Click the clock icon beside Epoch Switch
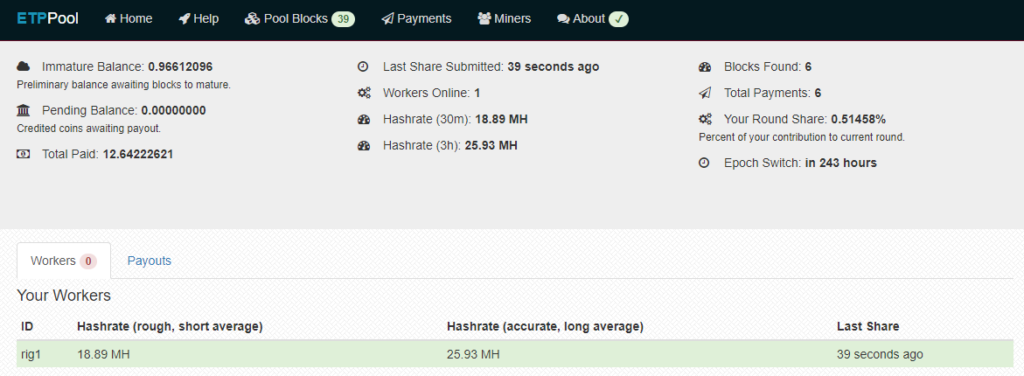The height and width of the screenshot is (376, 1024). (x=704, y=163)
